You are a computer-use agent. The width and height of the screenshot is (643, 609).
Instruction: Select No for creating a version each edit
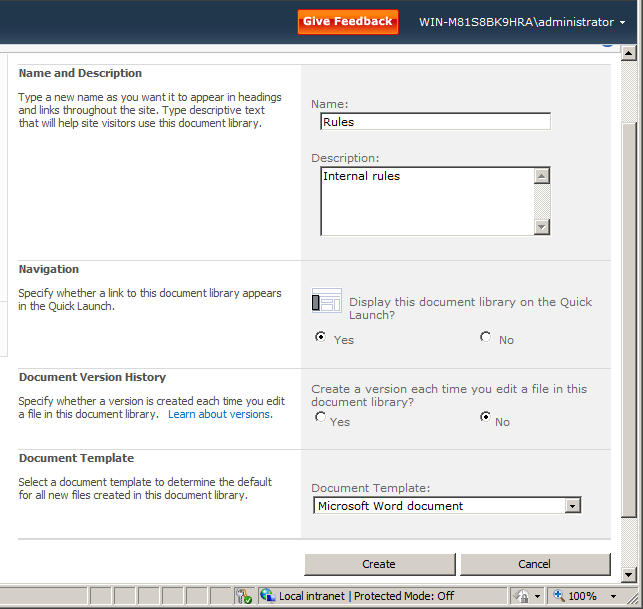pyautogui.click(x=486, y=417)
